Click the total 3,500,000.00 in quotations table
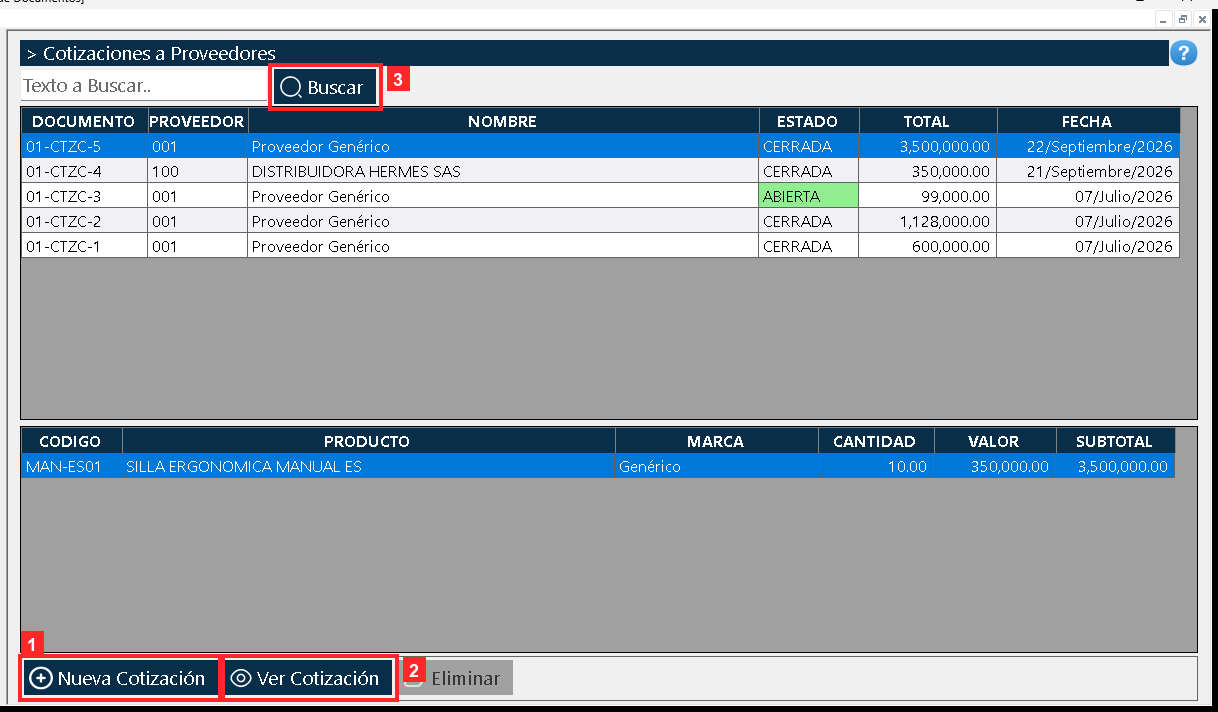The width and height of the screenshot is (1218, 712). tap(927, 146)
